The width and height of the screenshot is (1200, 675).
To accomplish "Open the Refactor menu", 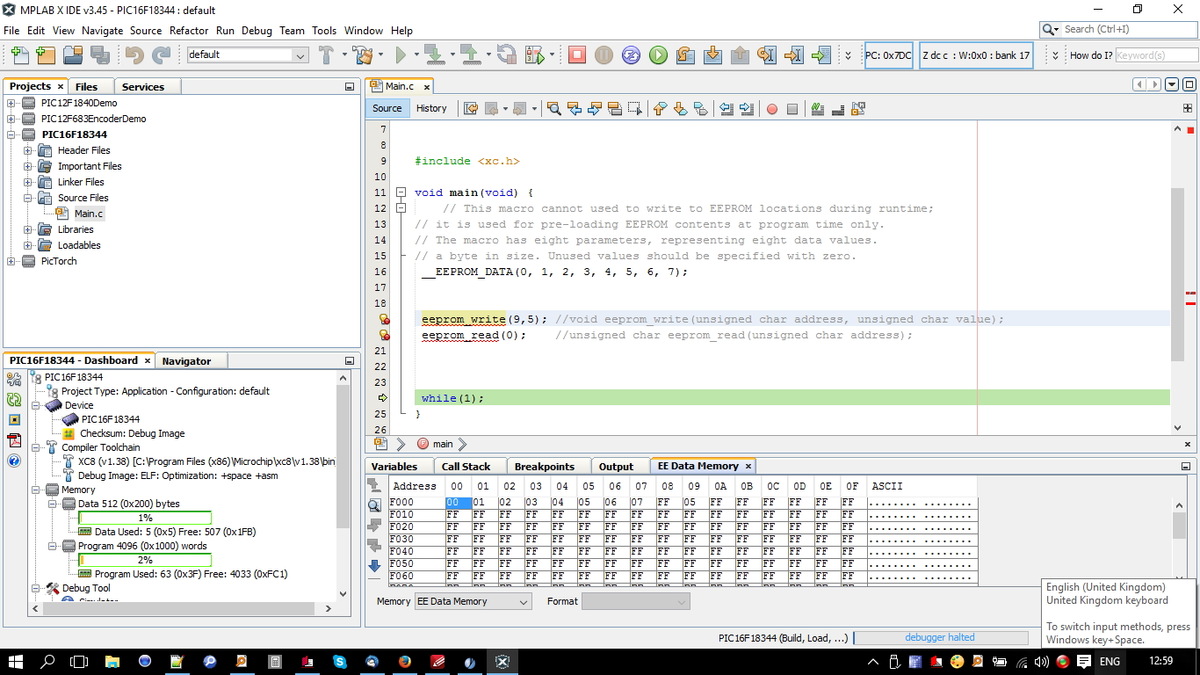I will [x=189, y=30].
